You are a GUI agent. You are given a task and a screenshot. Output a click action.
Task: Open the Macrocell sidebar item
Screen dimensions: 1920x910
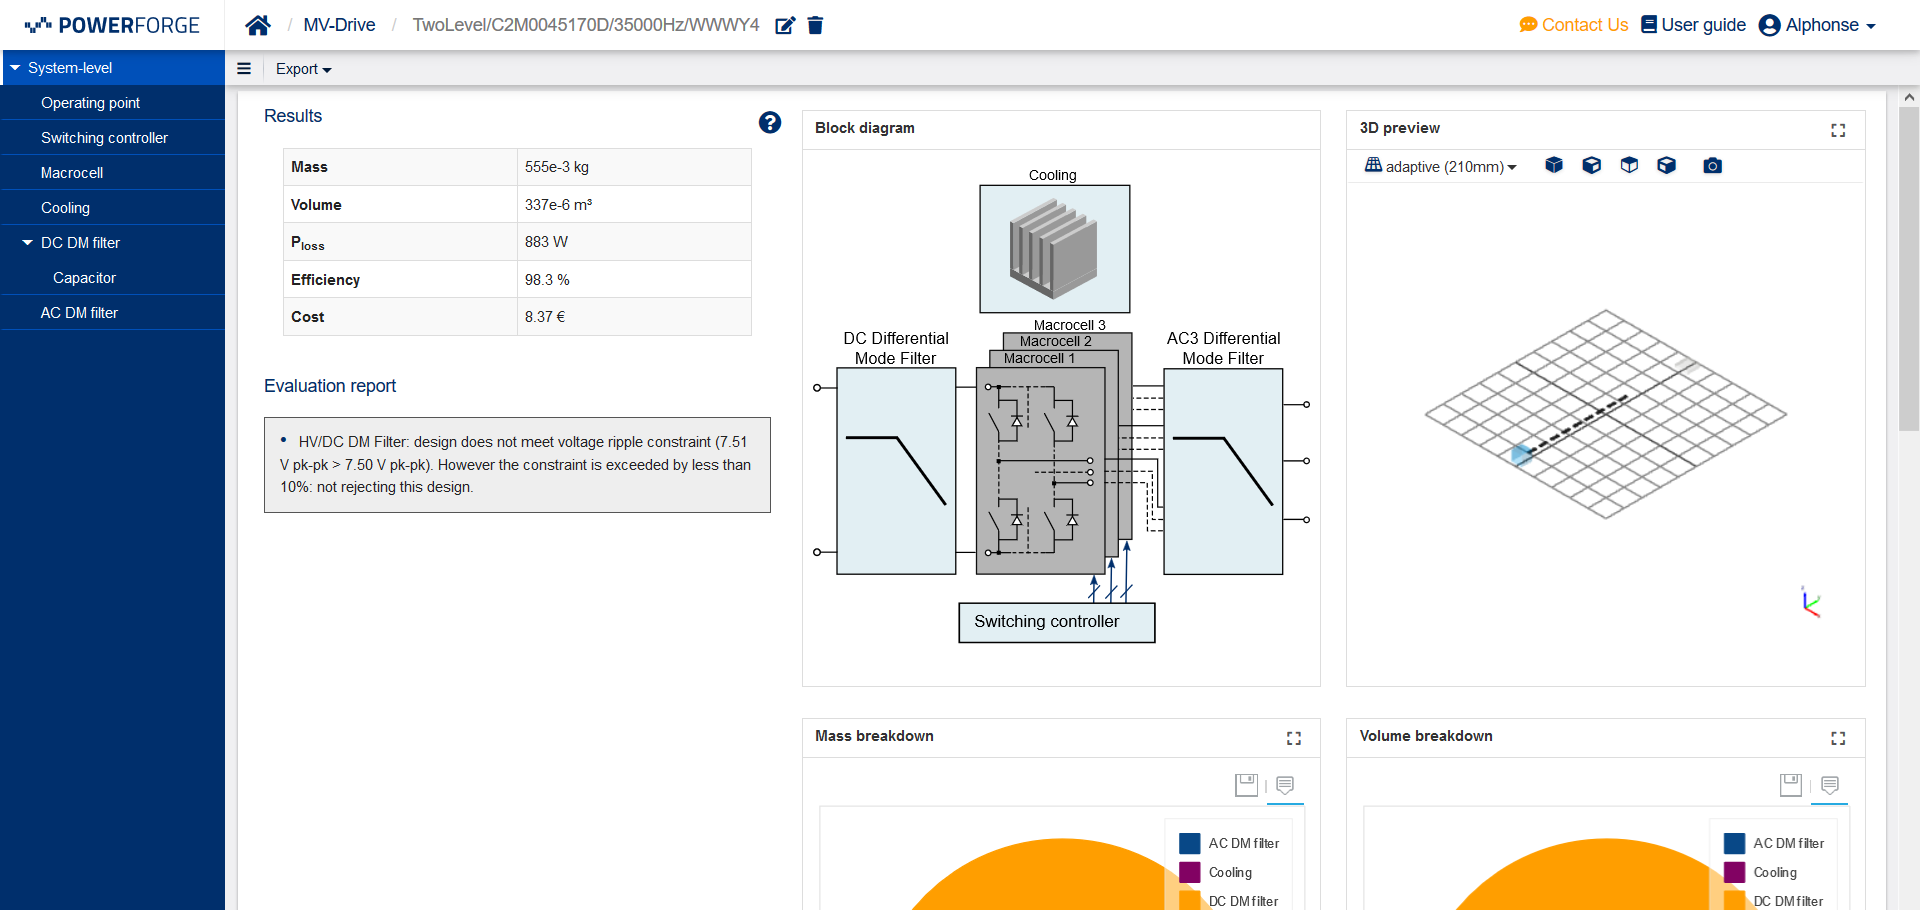tap(72, 173)
